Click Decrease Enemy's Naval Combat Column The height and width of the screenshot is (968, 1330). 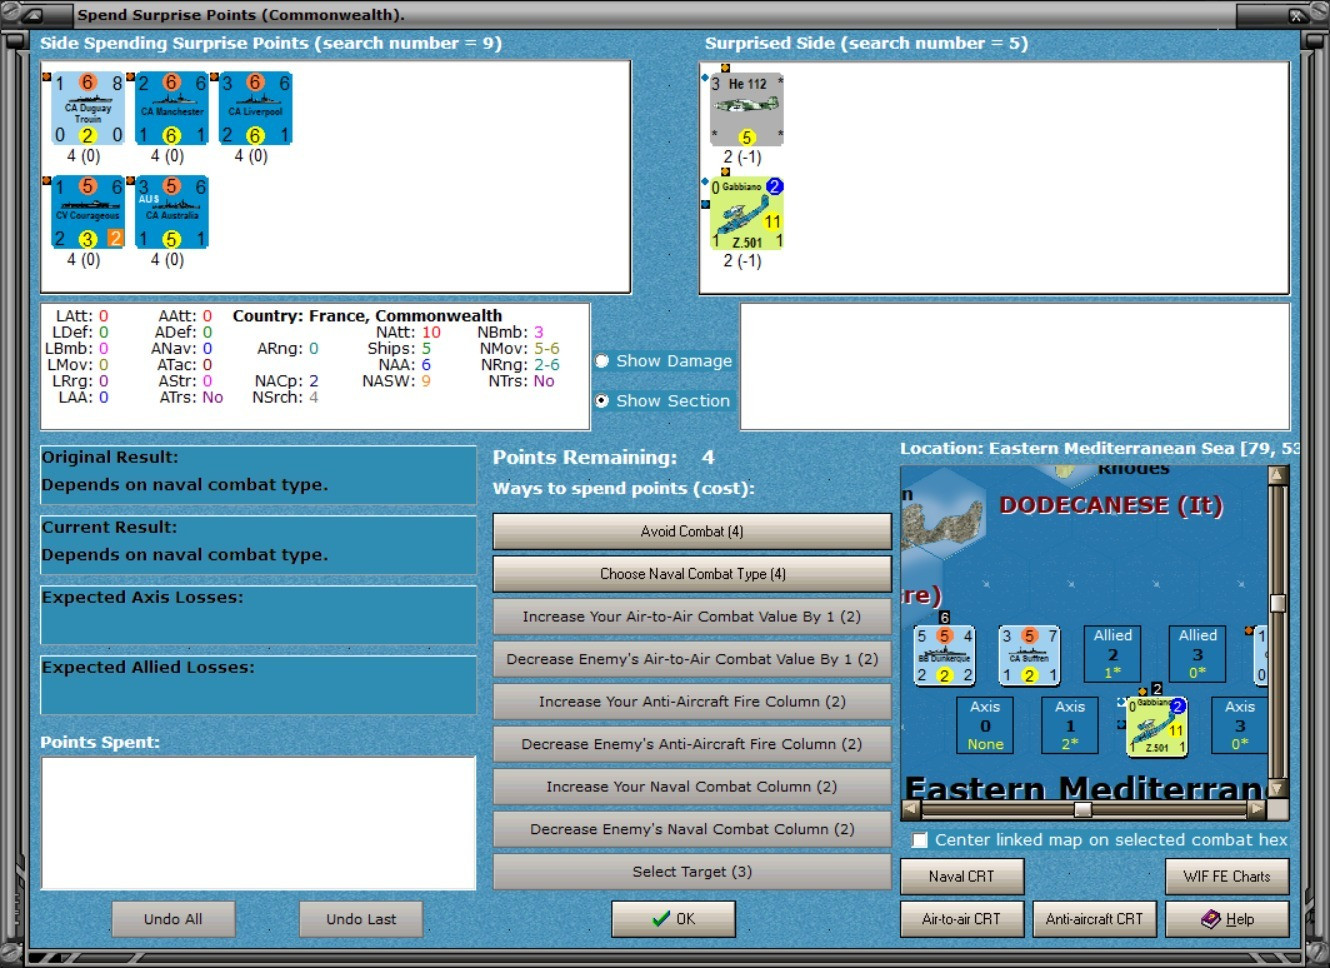(692, 829)
